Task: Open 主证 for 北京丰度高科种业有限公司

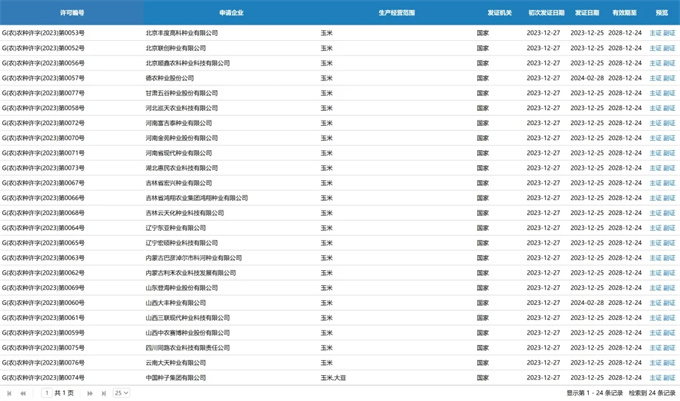Action: (x=655, y=33)
